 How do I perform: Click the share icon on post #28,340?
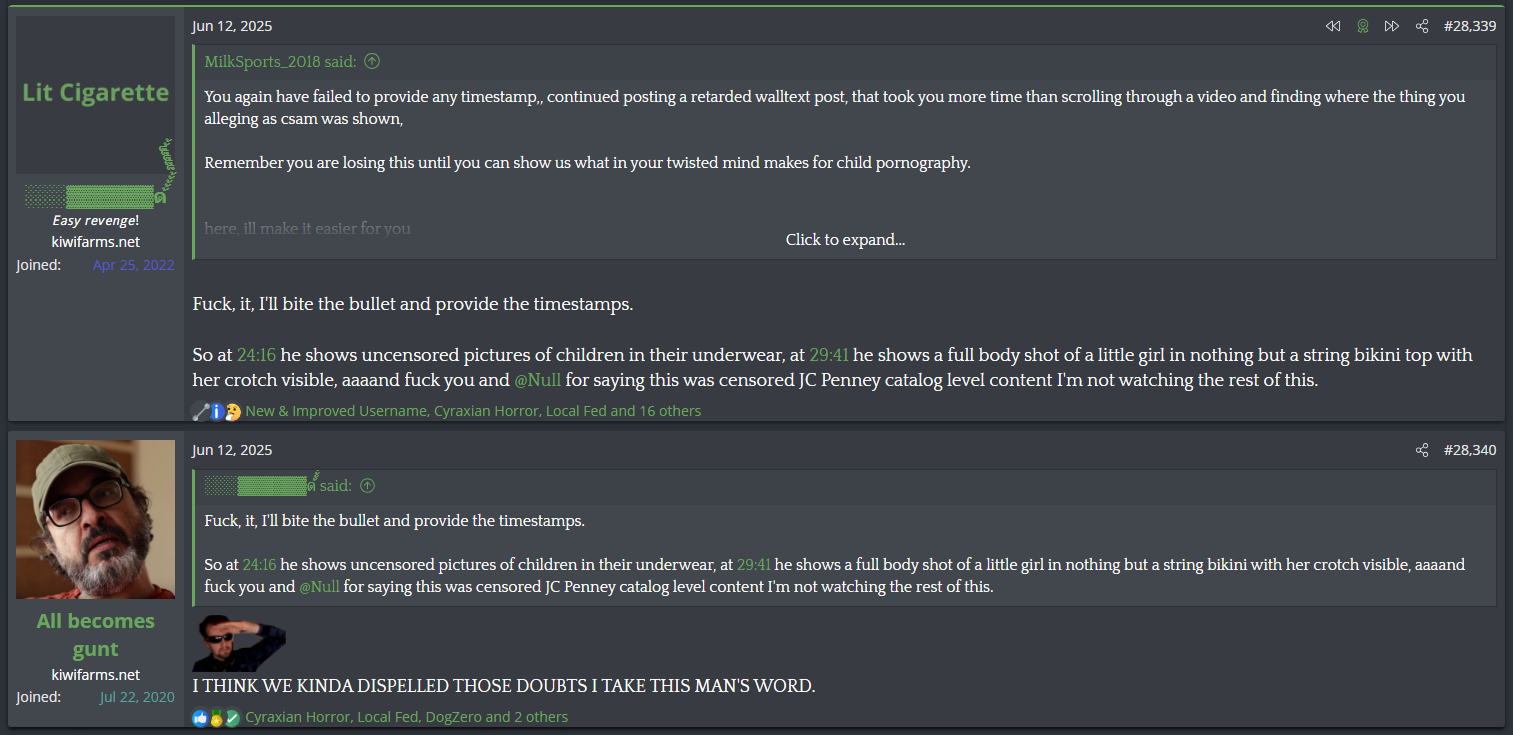(x=1421, y=450)
